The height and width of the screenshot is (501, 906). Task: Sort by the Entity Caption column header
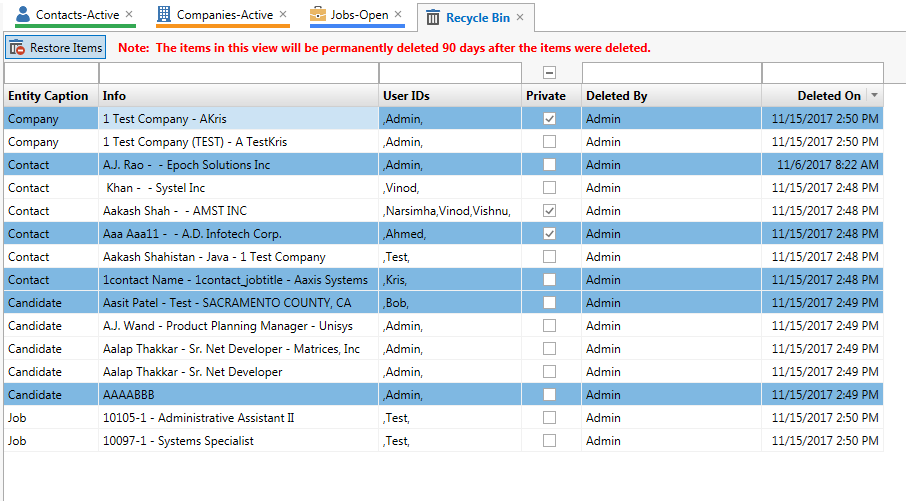click(51, 96)
